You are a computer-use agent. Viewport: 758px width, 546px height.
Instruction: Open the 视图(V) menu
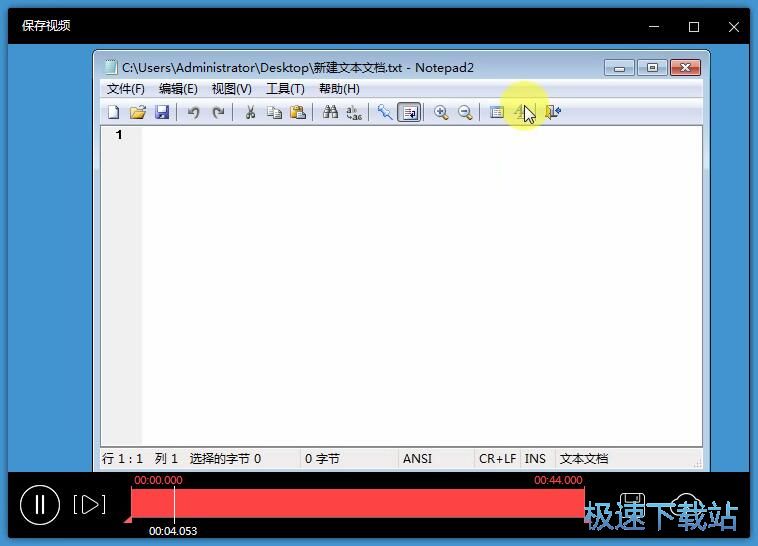click(232, 89)
